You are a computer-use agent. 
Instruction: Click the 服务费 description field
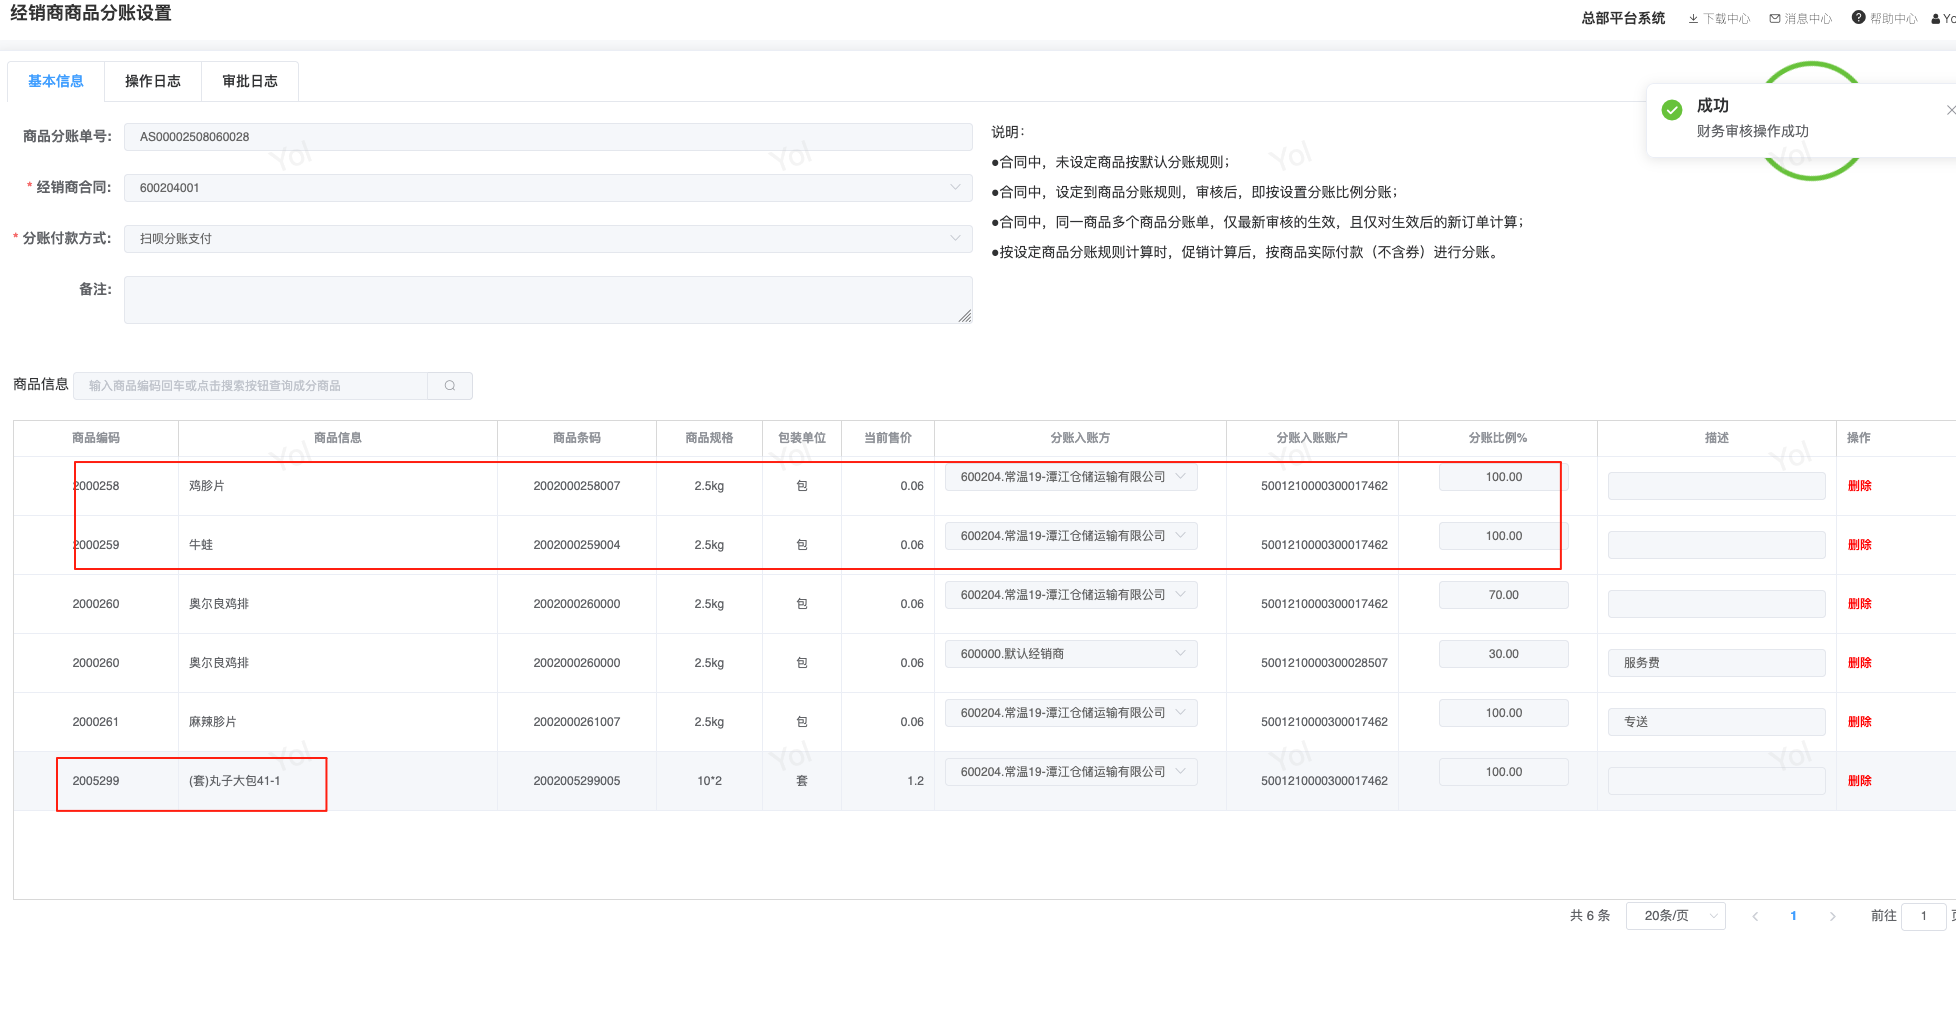click(x=1716, y=663)
